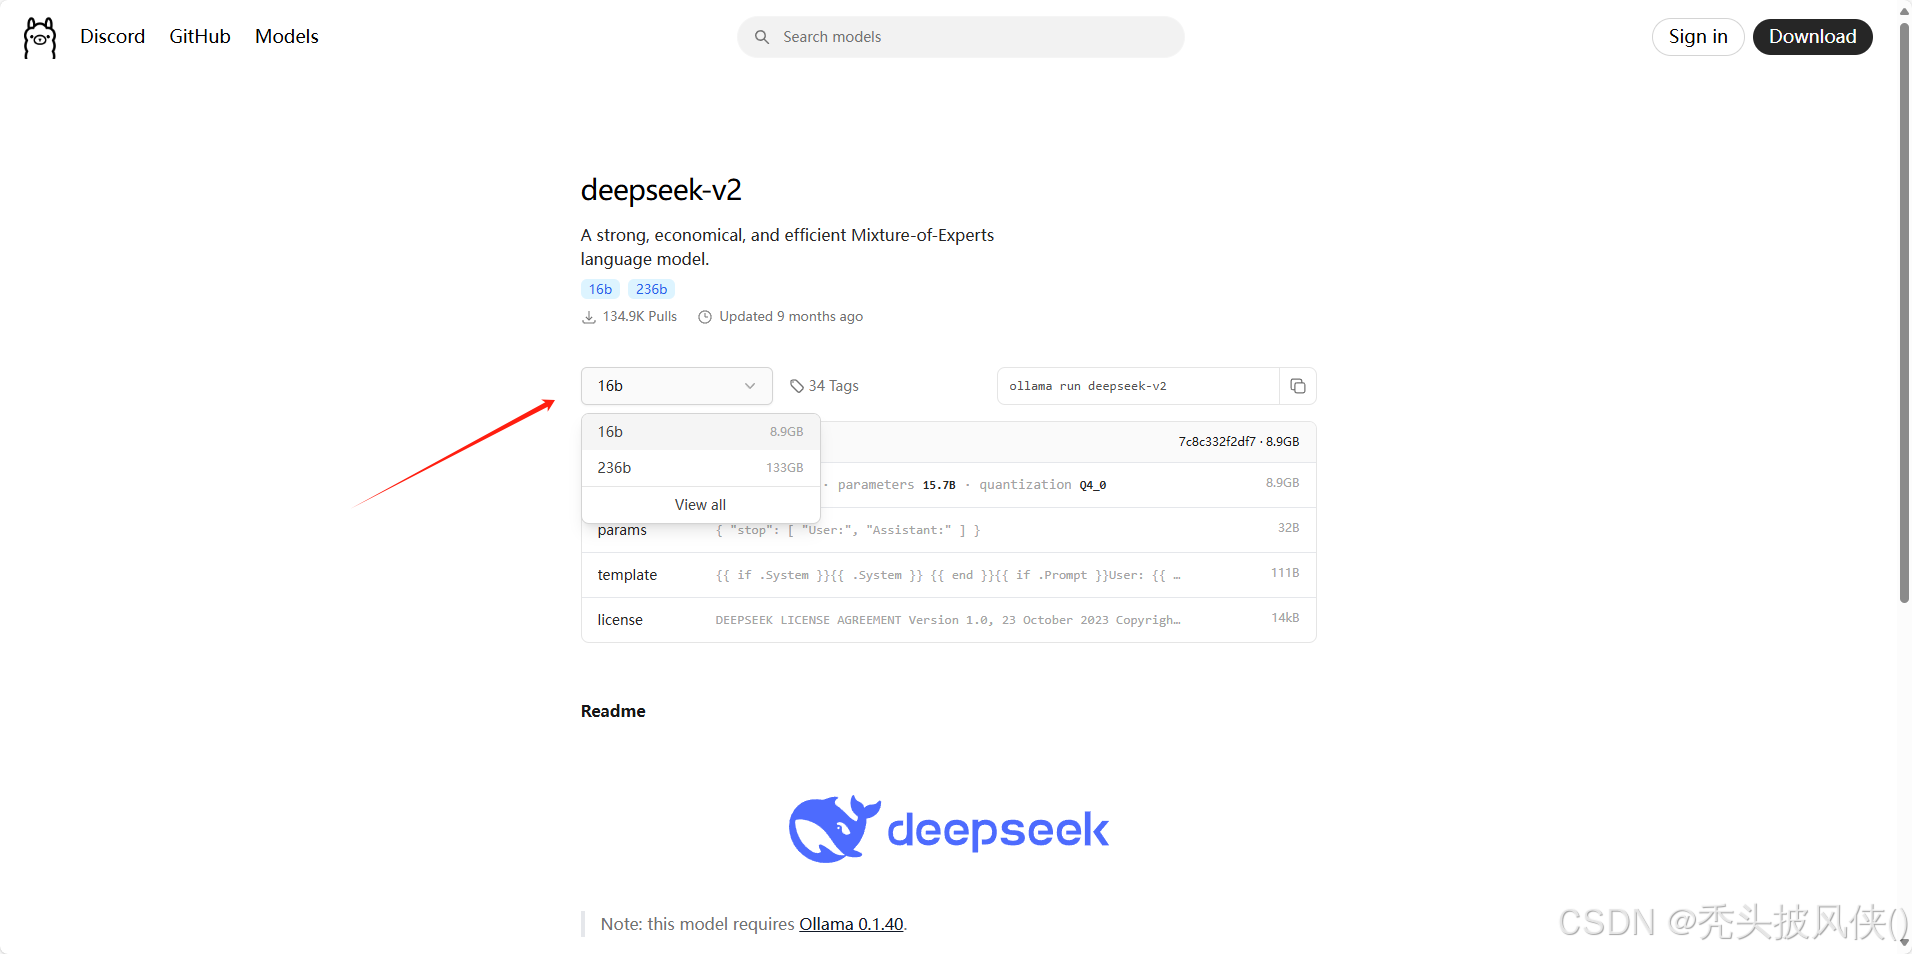1912x954 pixels.
Task: Click the search magnifier icon
Action: click(x=762, y=37)
